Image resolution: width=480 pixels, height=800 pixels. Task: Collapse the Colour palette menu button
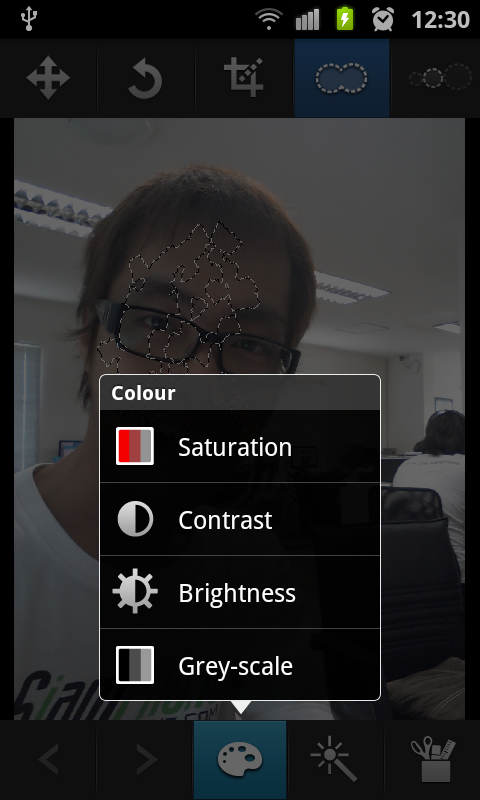coord(240,760)
